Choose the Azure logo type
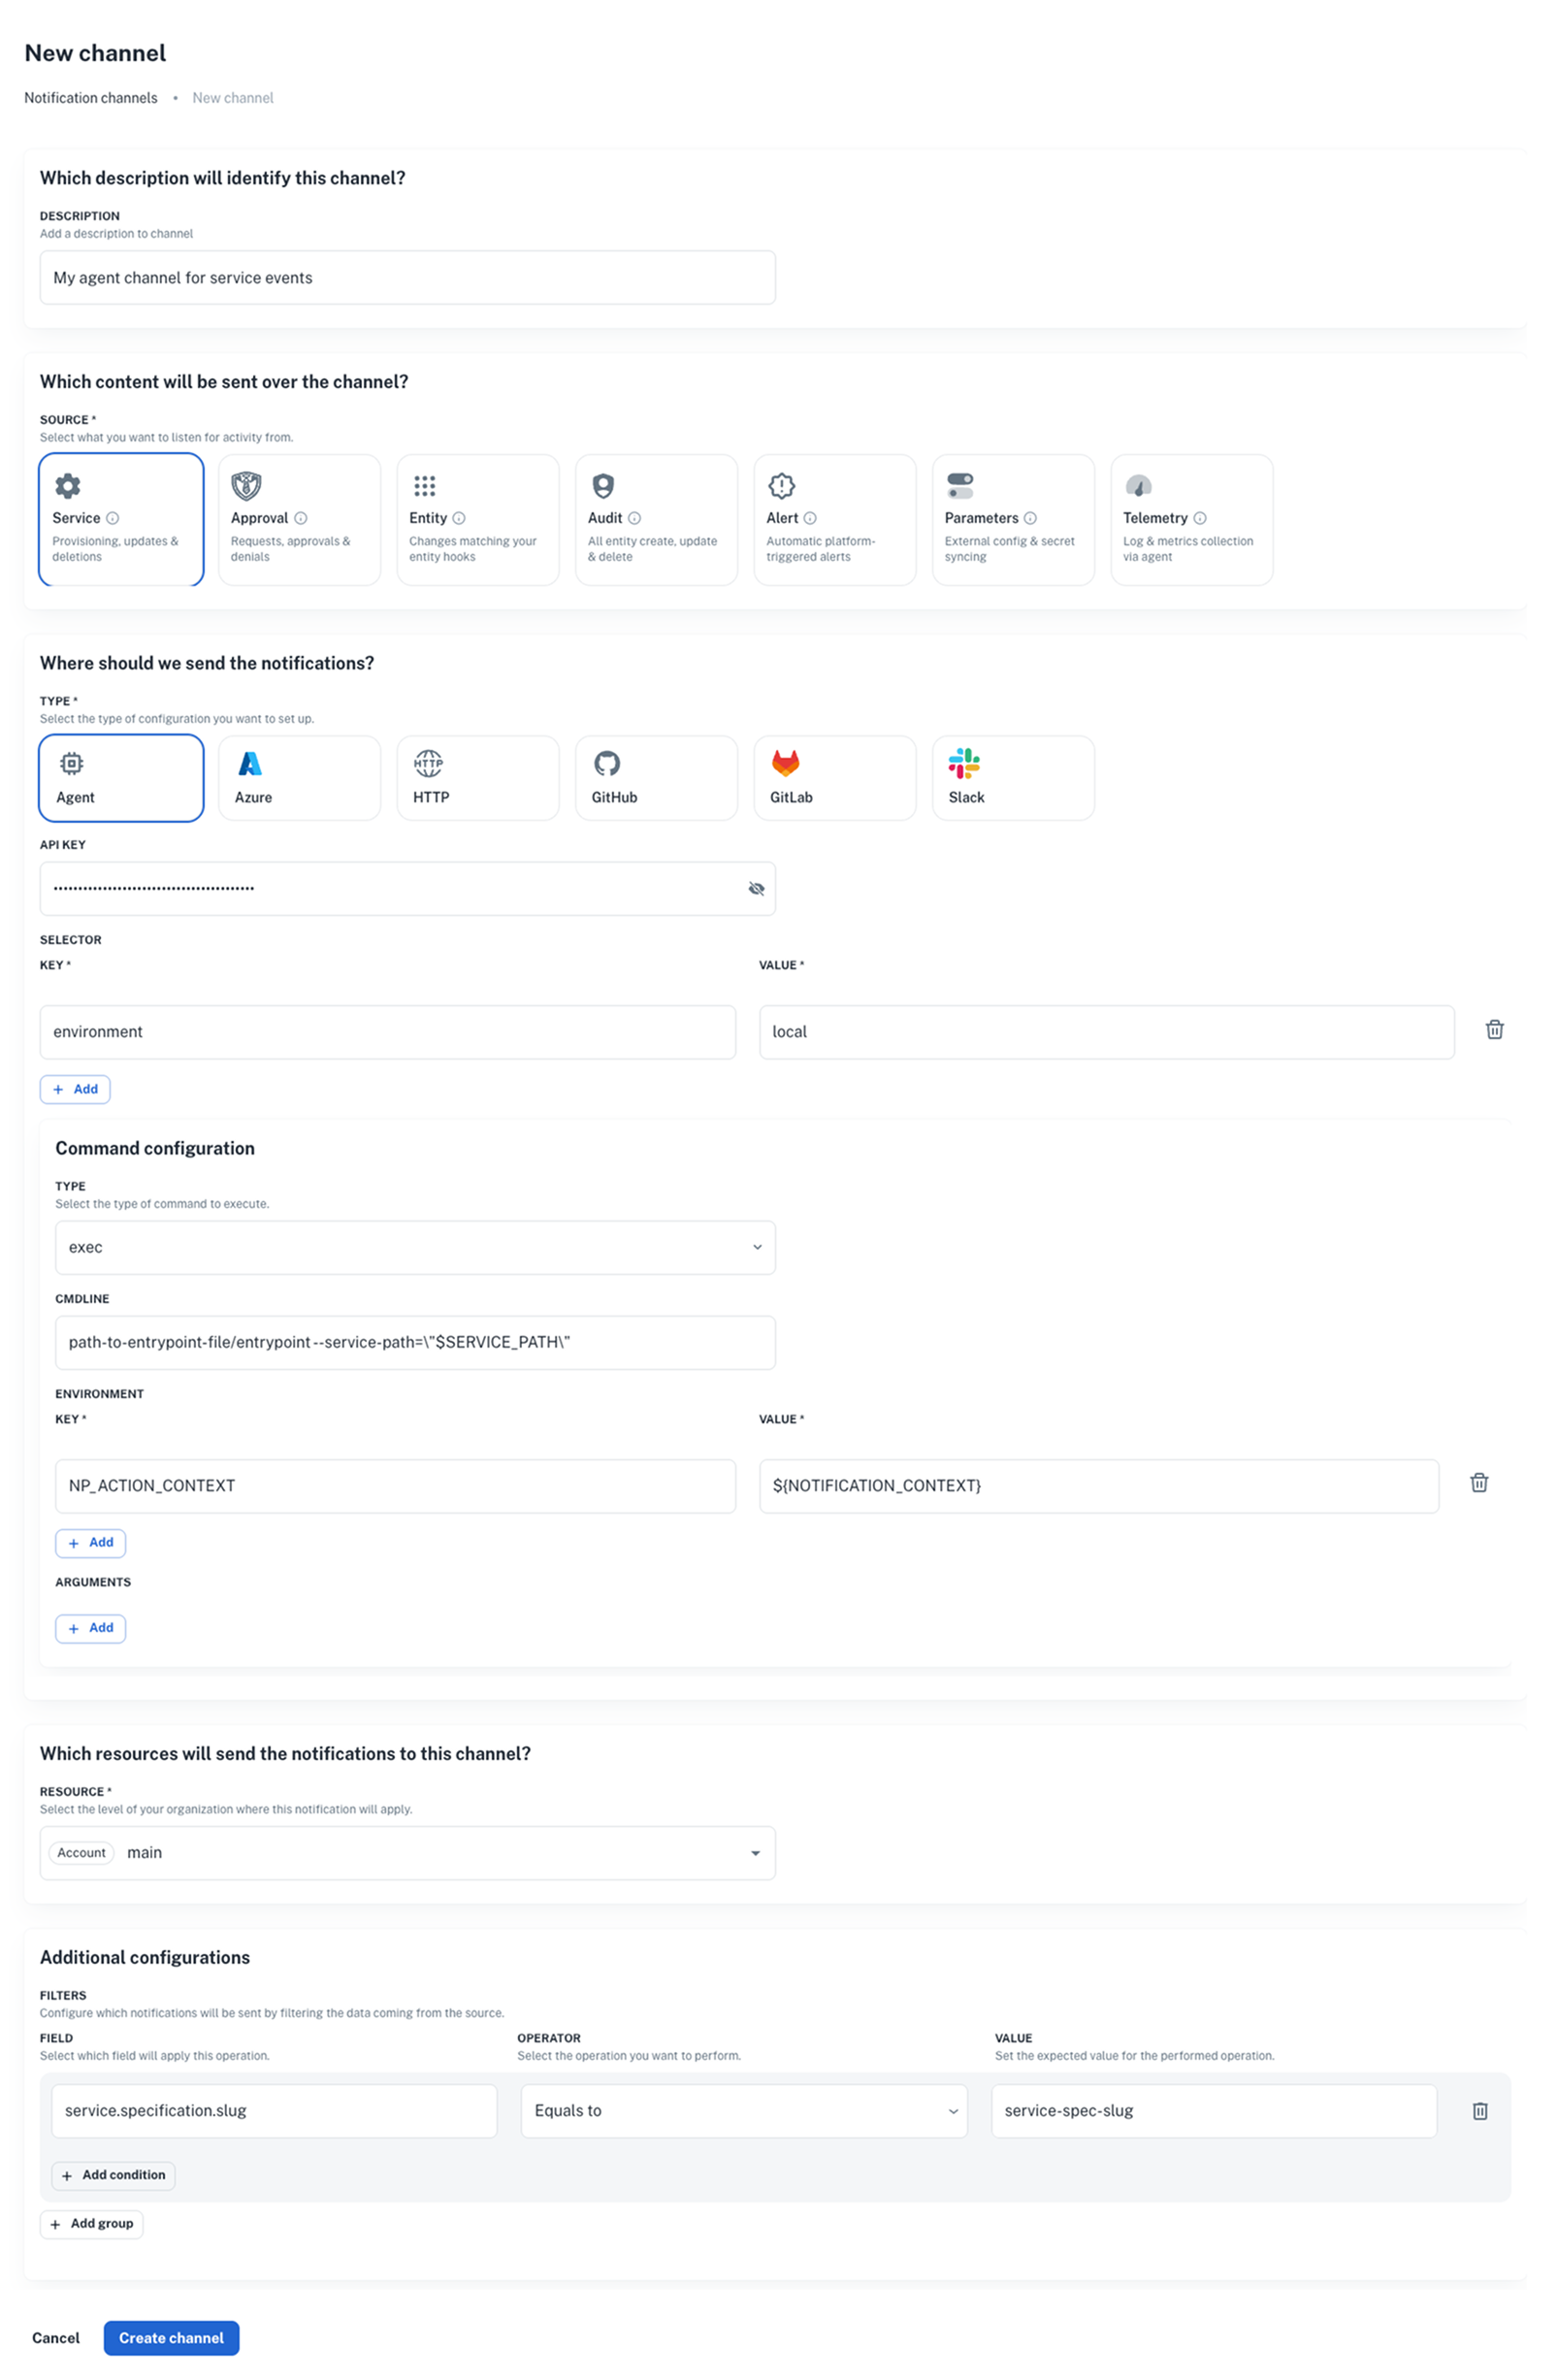1558x2380 pixels. click(250, 764)
